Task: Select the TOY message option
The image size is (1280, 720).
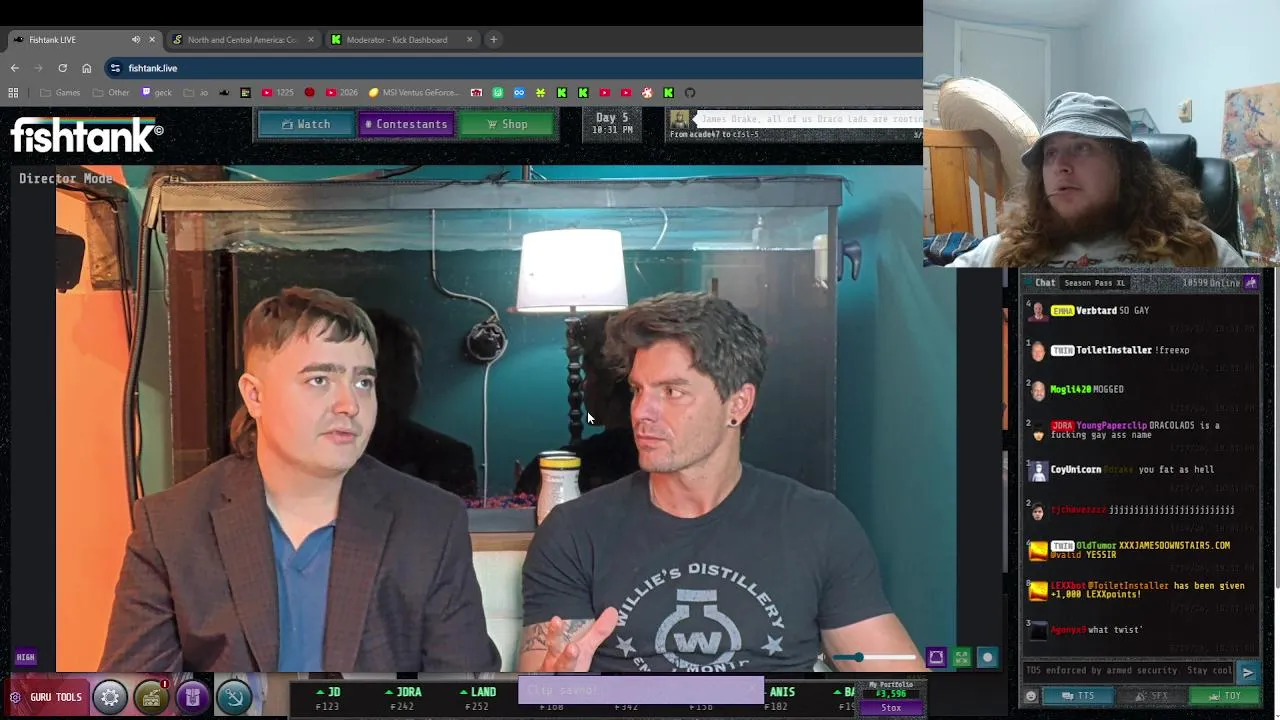Action: click(x=1224, y=696)
